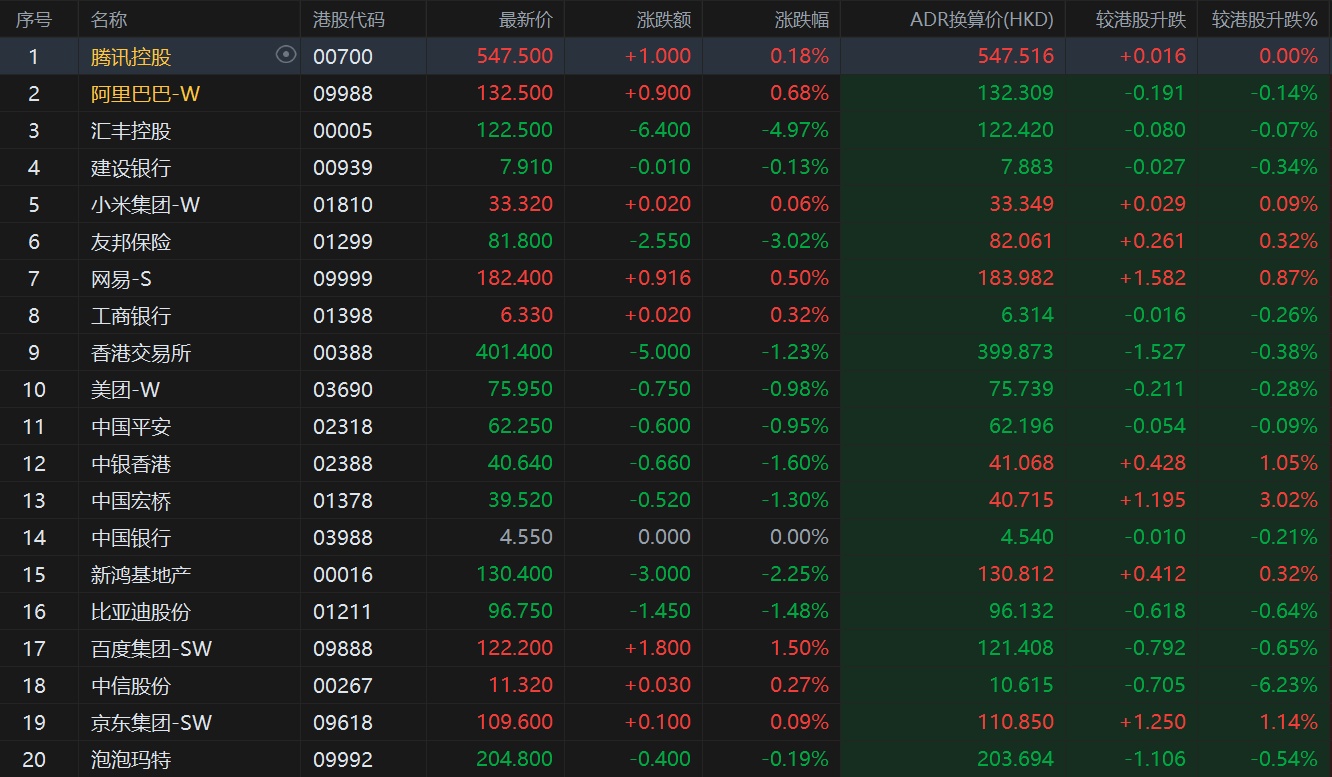Sort by 较港股升跌% column header
The image size is (1332, 777).
point(1264,19)
